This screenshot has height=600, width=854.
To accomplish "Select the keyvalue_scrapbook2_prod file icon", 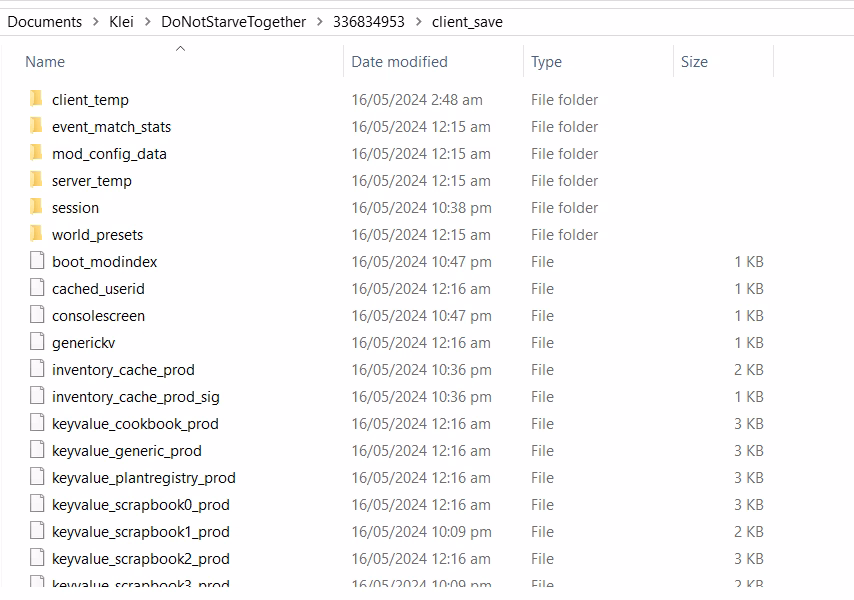I will pos(37,558).
